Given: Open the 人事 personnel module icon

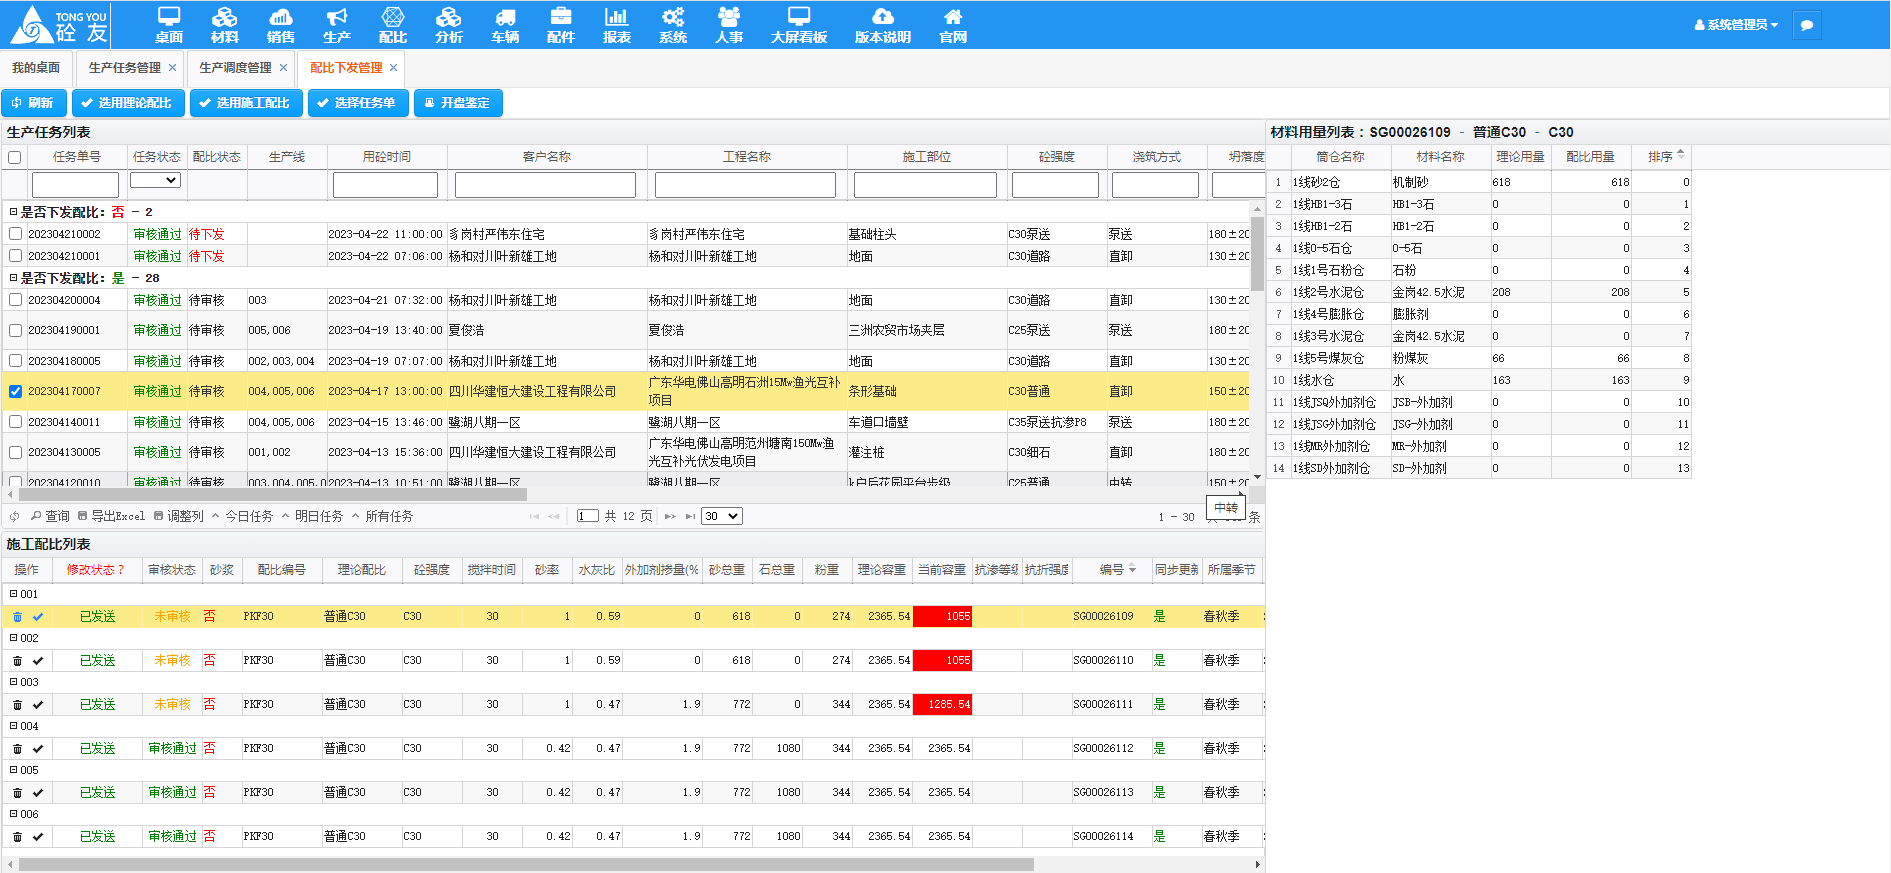Looking at the screenshot, I should click(x=729, y=25).
